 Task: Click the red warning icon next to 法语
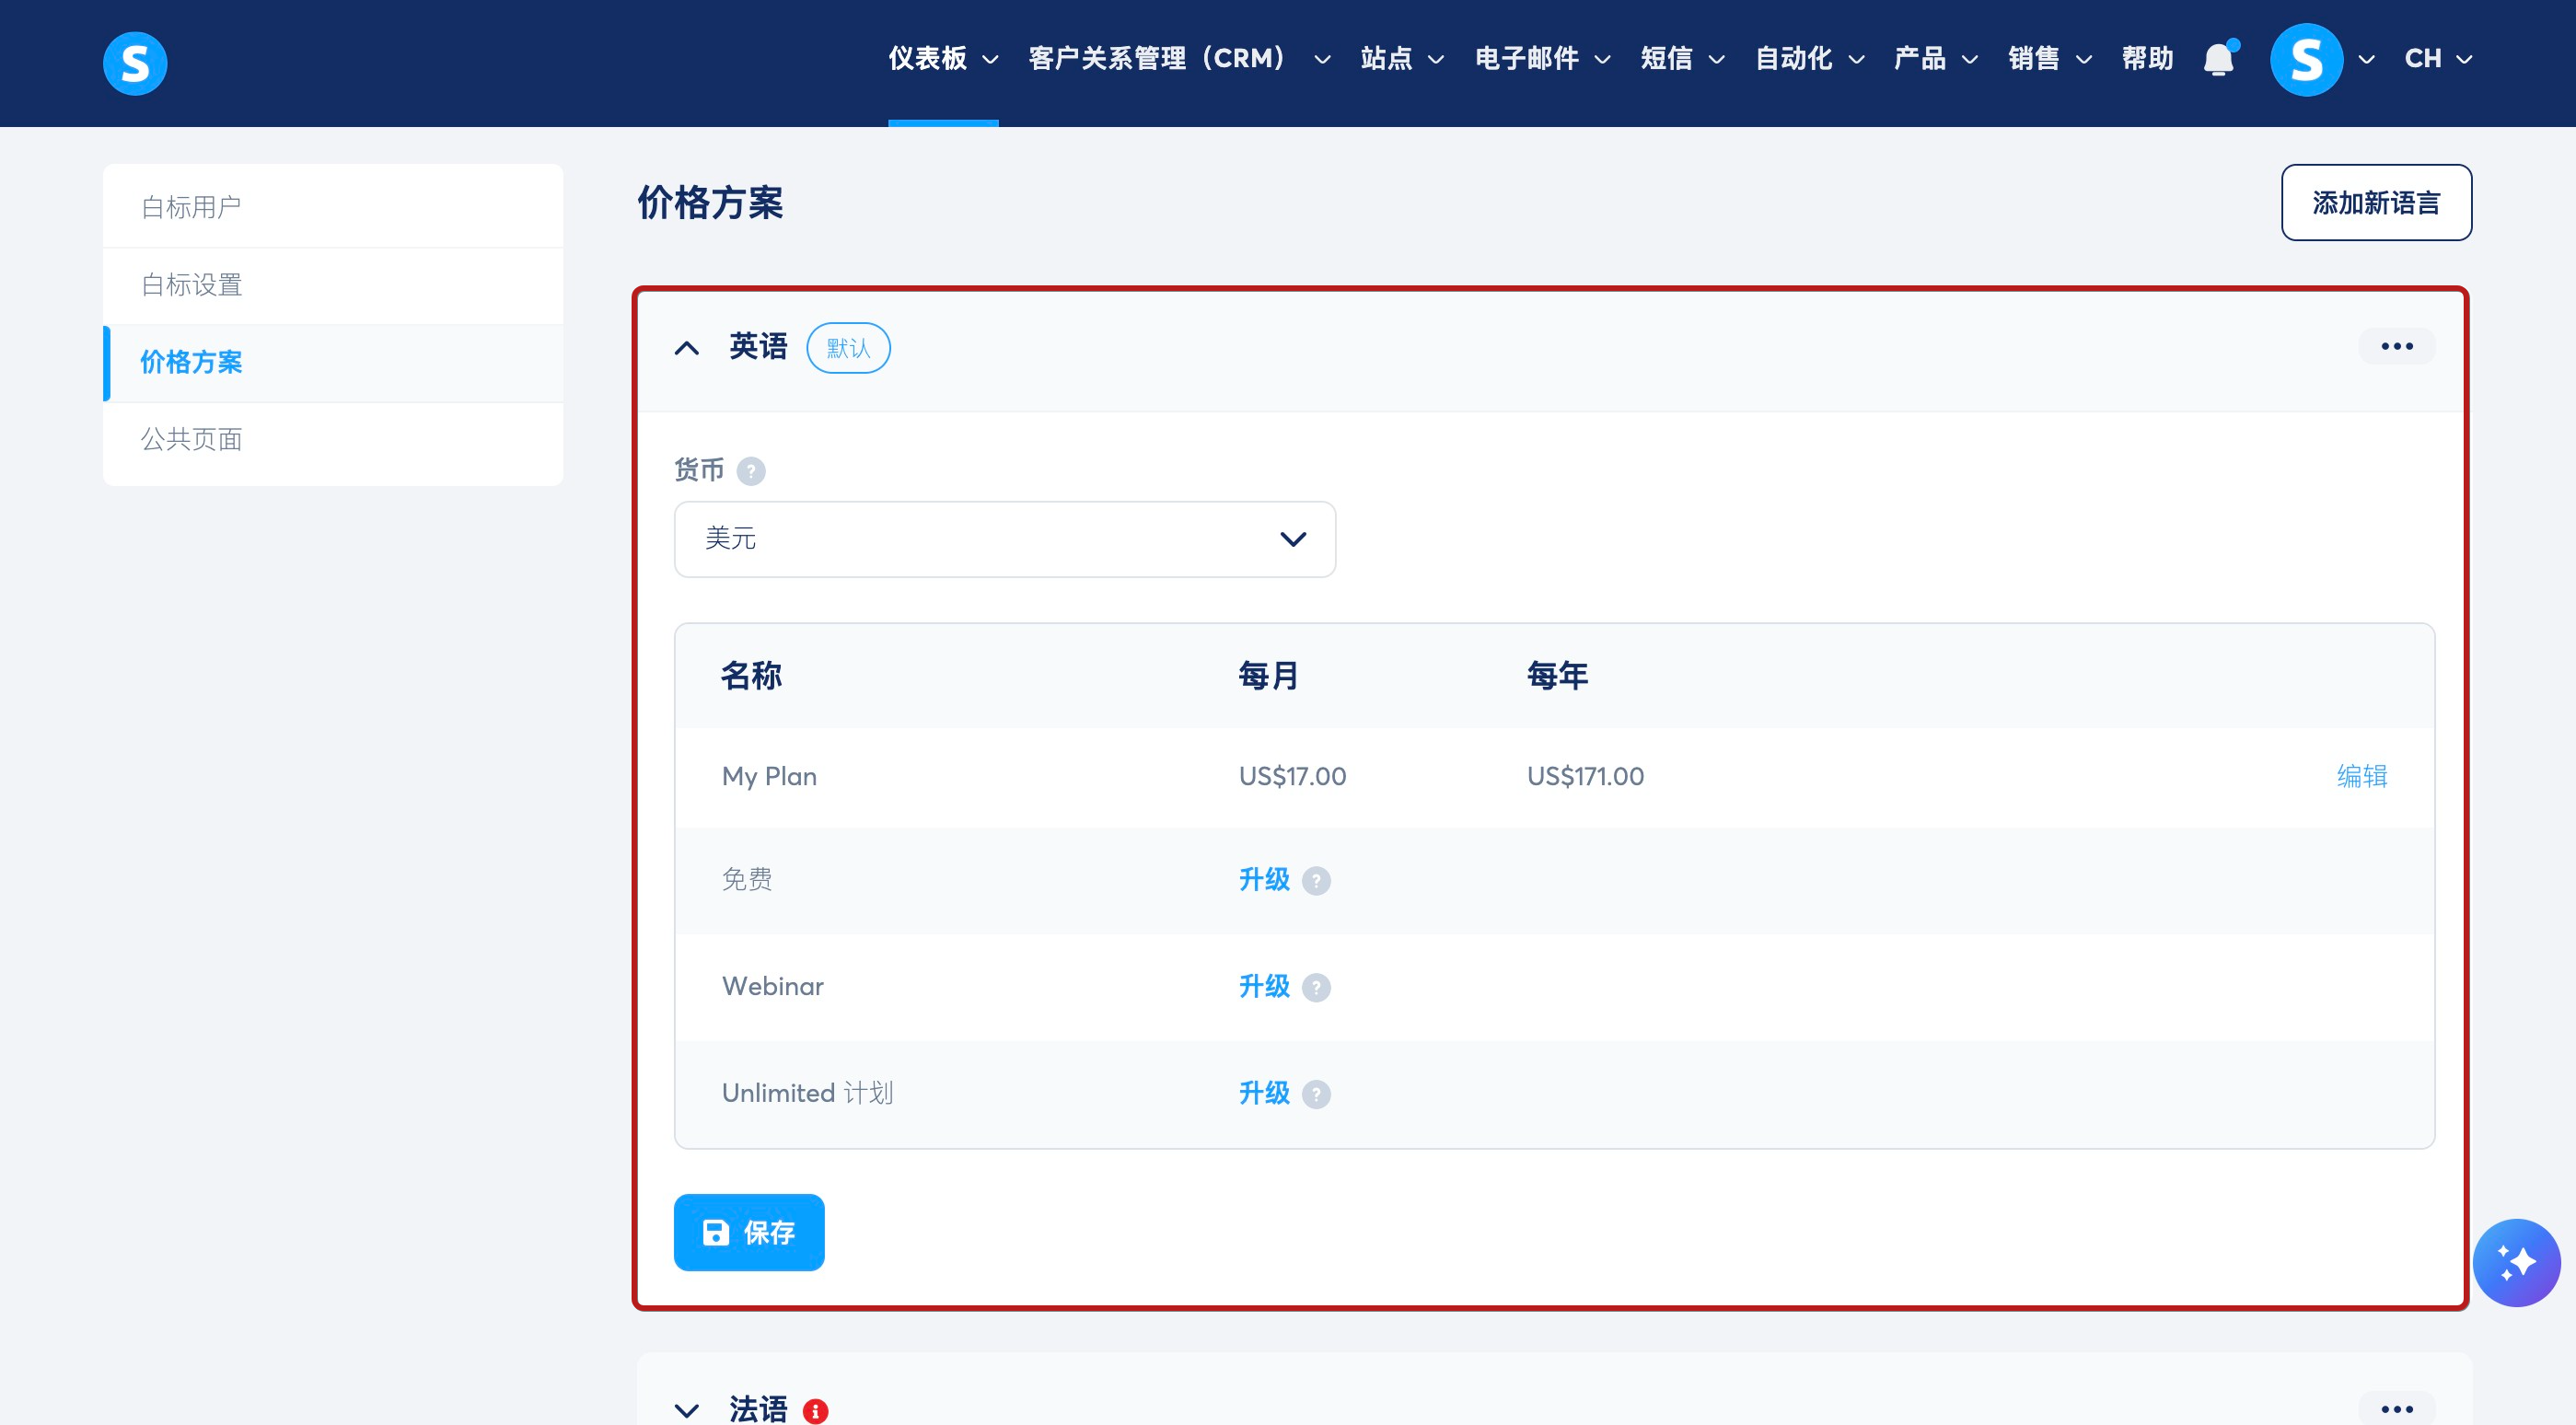point(815,1411)
